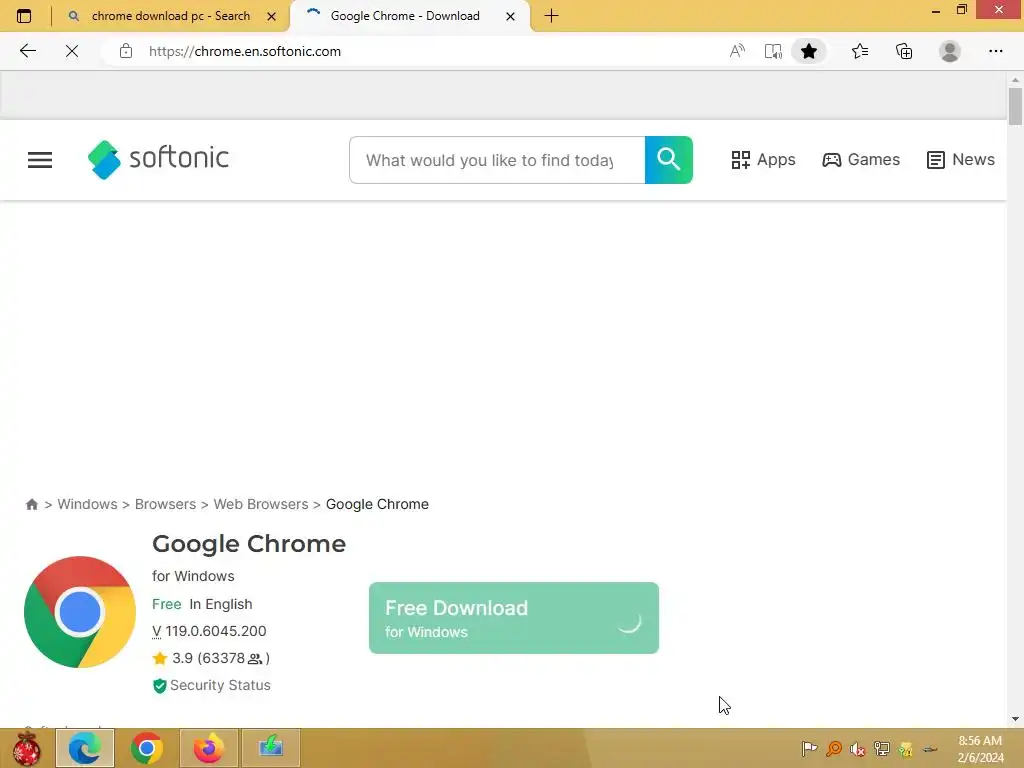Click the 'Google Chrome' page heading
The width and height of the screenshot is (1024, 768).
click(x=249, y=544)
